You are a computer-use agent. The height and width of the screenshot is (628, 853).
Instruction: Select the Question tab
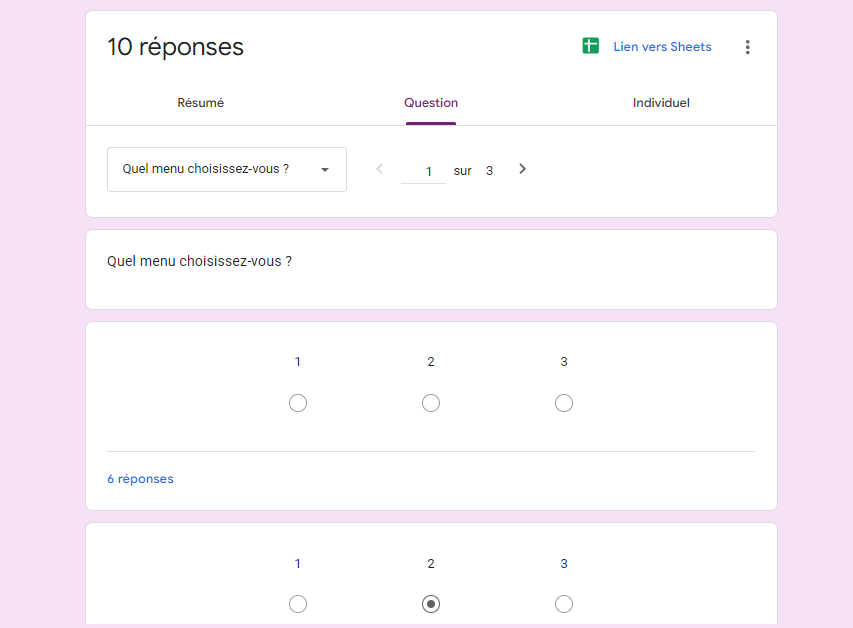tap(431, 103)
